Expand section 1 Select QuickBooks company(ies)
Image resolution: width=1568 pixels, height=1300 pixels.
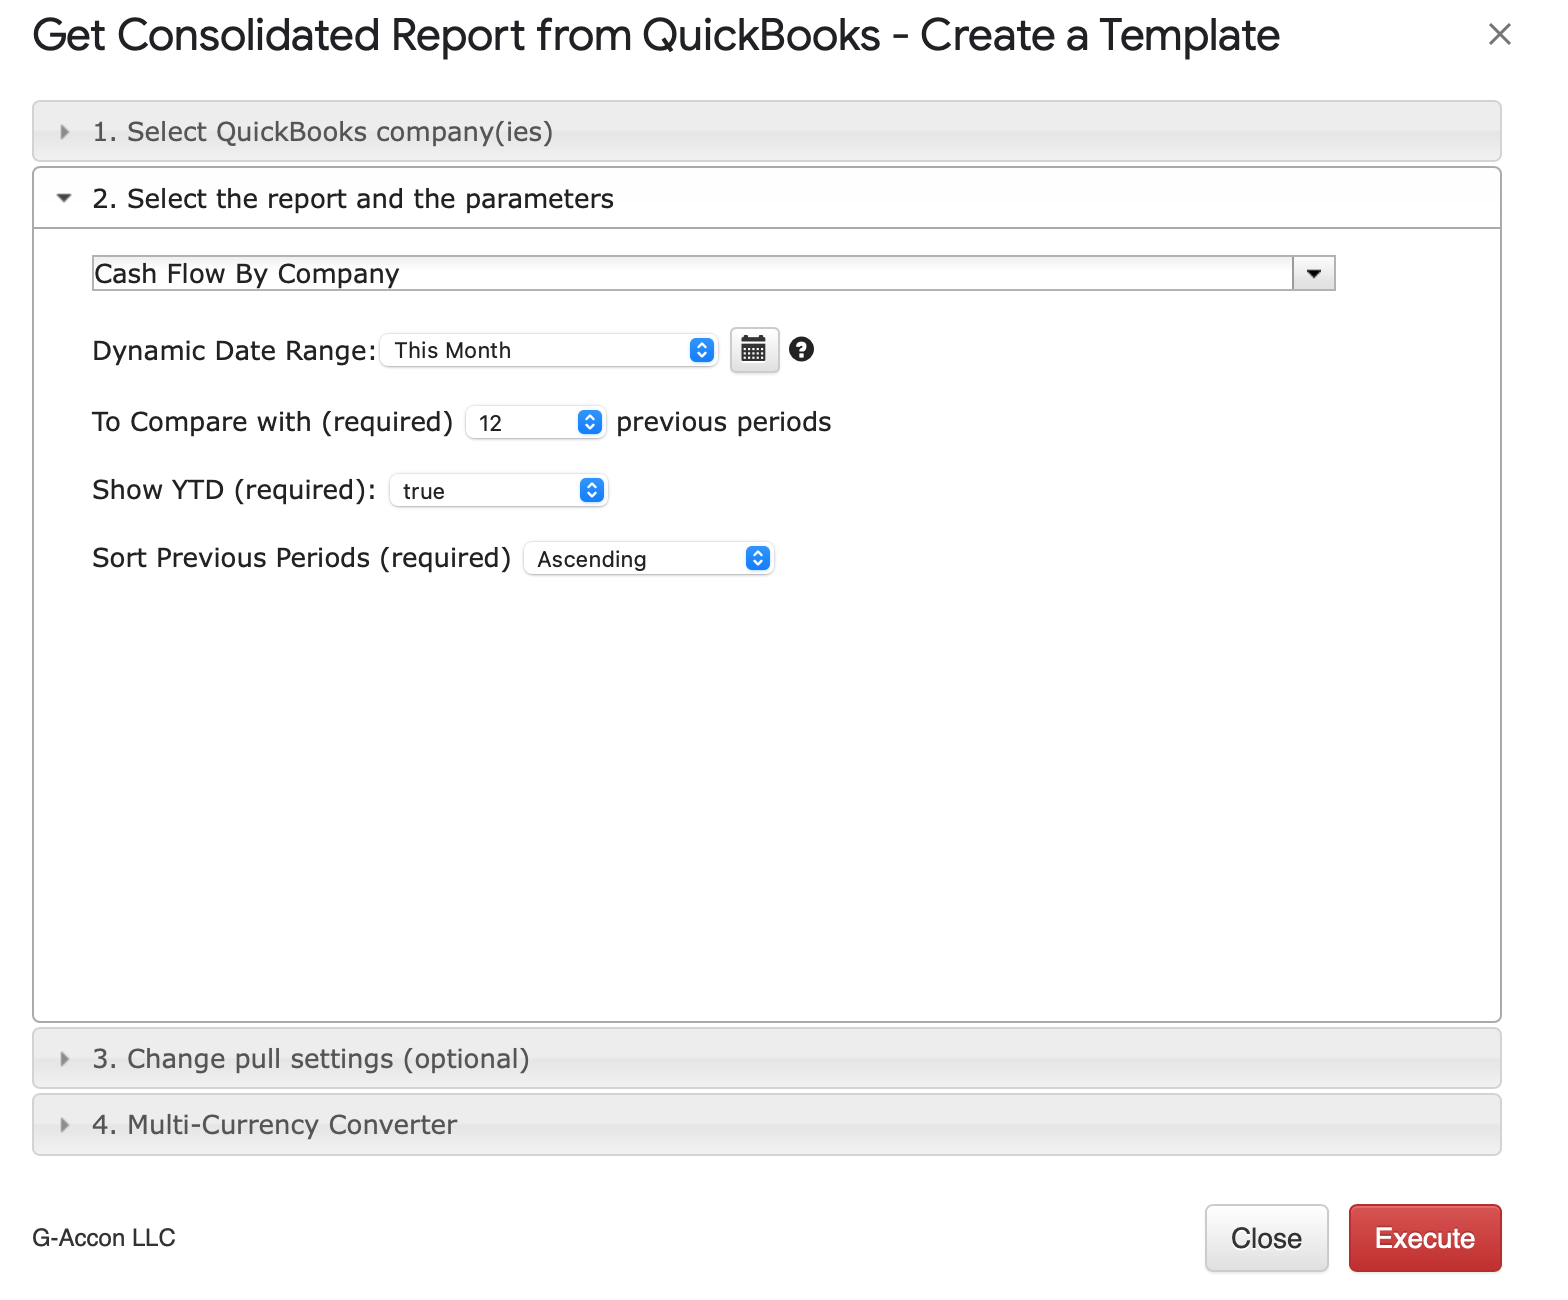(x=767, y=131)
